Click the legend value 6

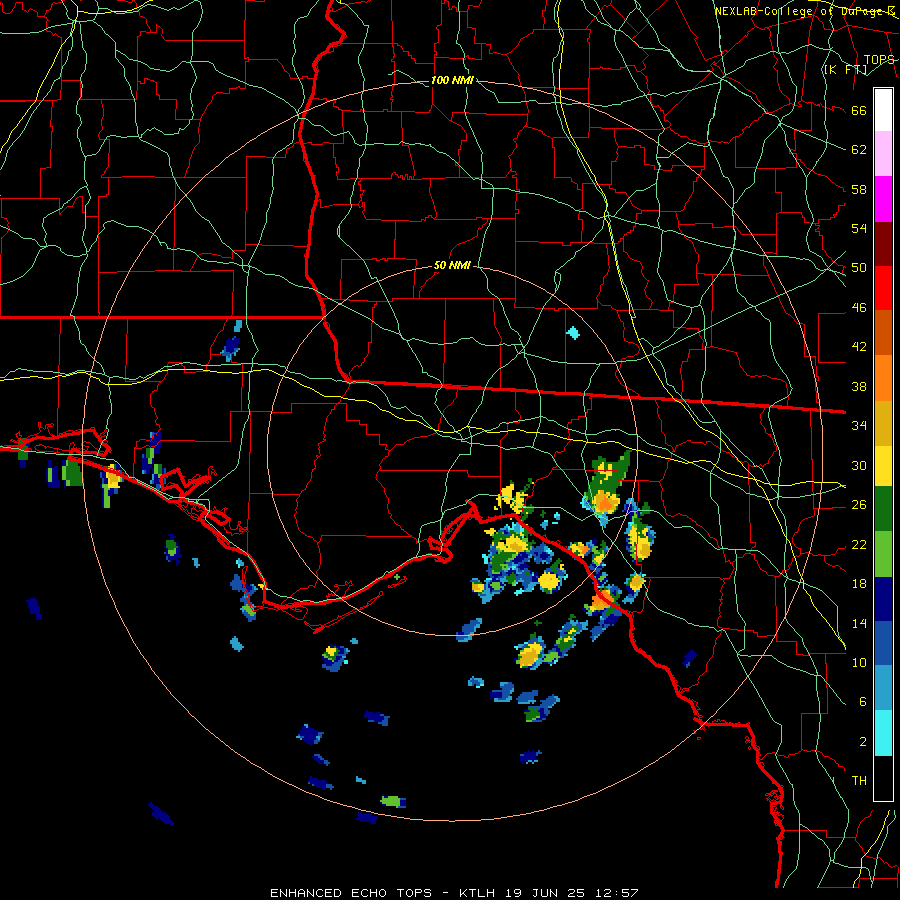[863, 701]
